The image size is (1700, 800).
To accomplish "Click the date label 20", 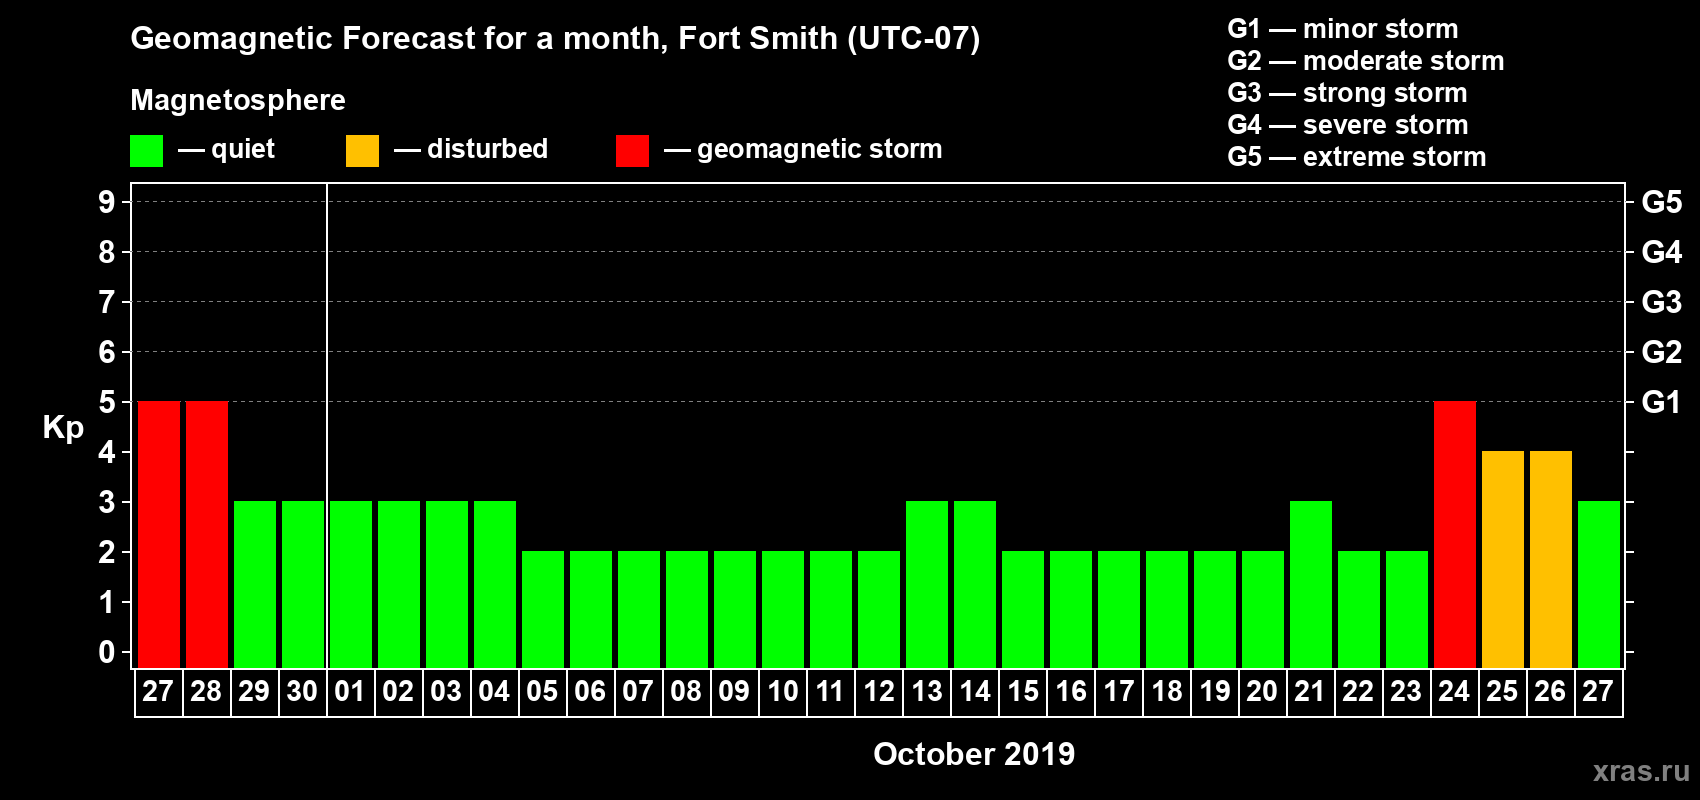I will pyautogui.click(x=1262, y=692).
